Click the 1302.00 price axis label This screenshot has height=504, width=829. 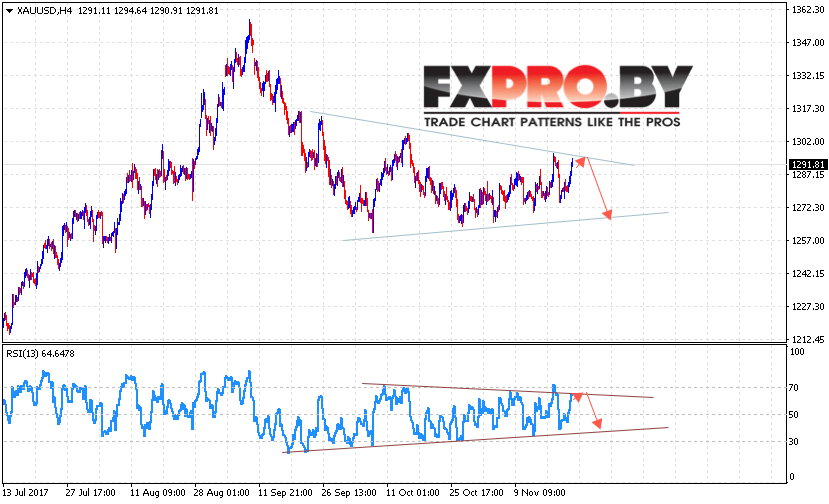pos(807,142)
